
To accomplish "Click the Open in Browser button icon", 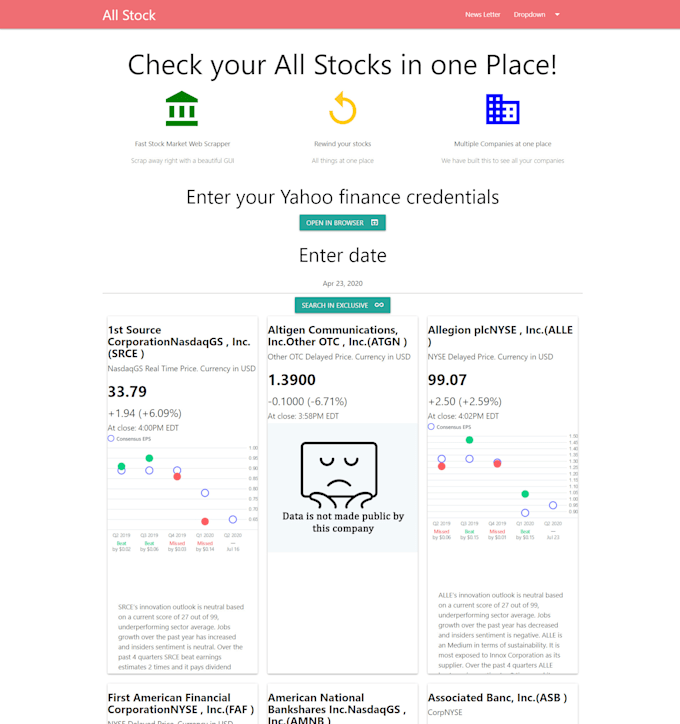I will coord(374,223).
